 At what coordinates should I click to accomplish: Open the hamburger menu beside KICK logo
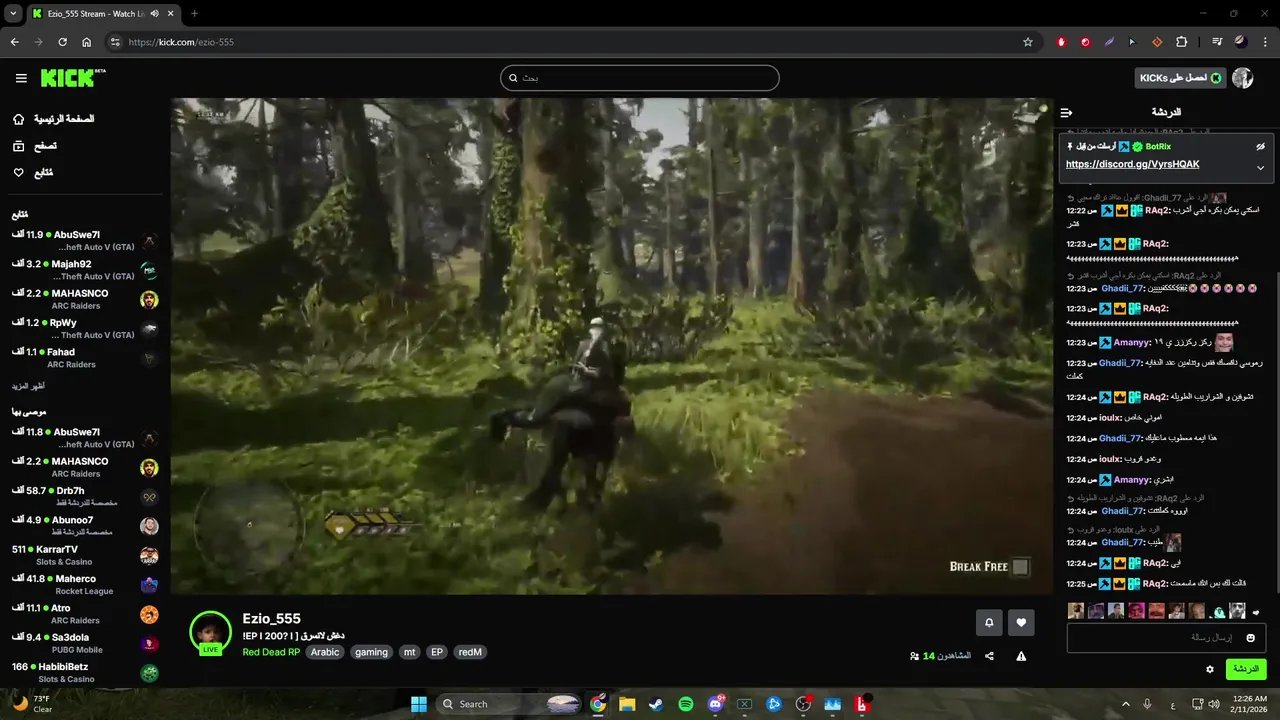click(x=21, y=78)
